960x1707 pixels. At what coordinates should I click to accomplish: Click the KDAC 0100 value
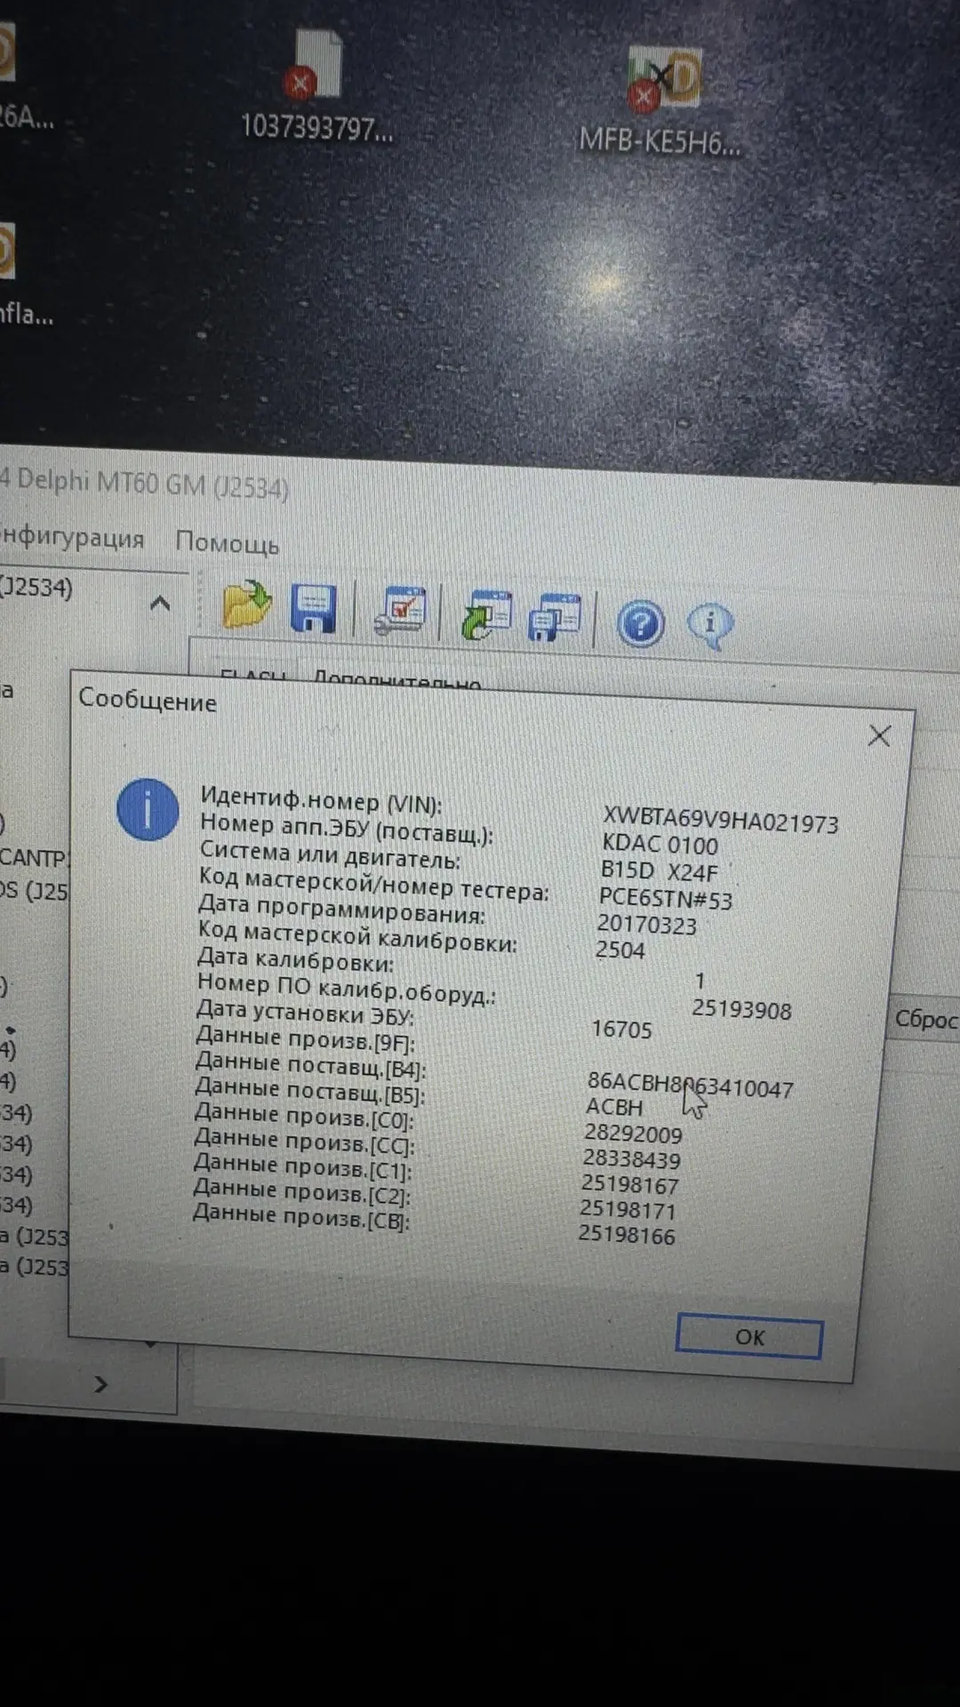click(x=660, y=845)
